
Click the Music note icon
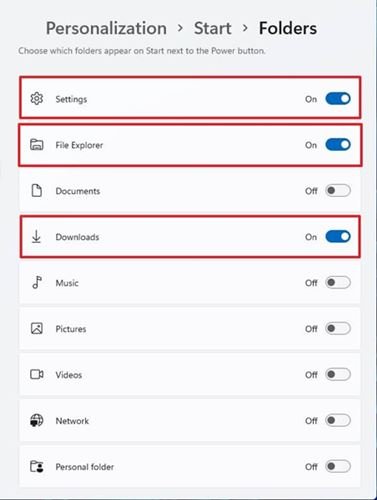37,282
